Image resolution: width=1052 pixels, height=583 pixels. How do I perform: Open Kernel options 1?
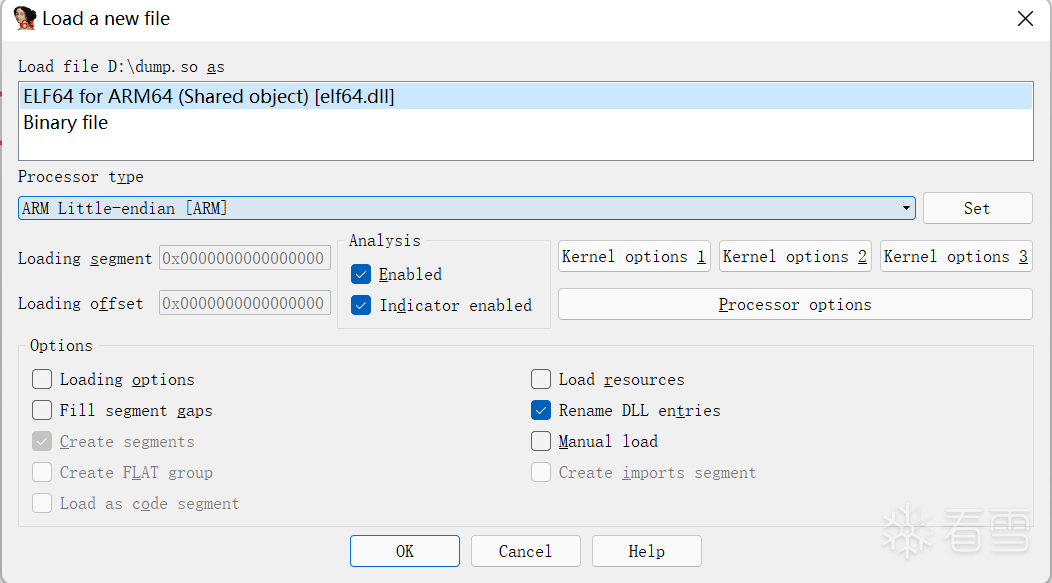(x=633, y=256)
